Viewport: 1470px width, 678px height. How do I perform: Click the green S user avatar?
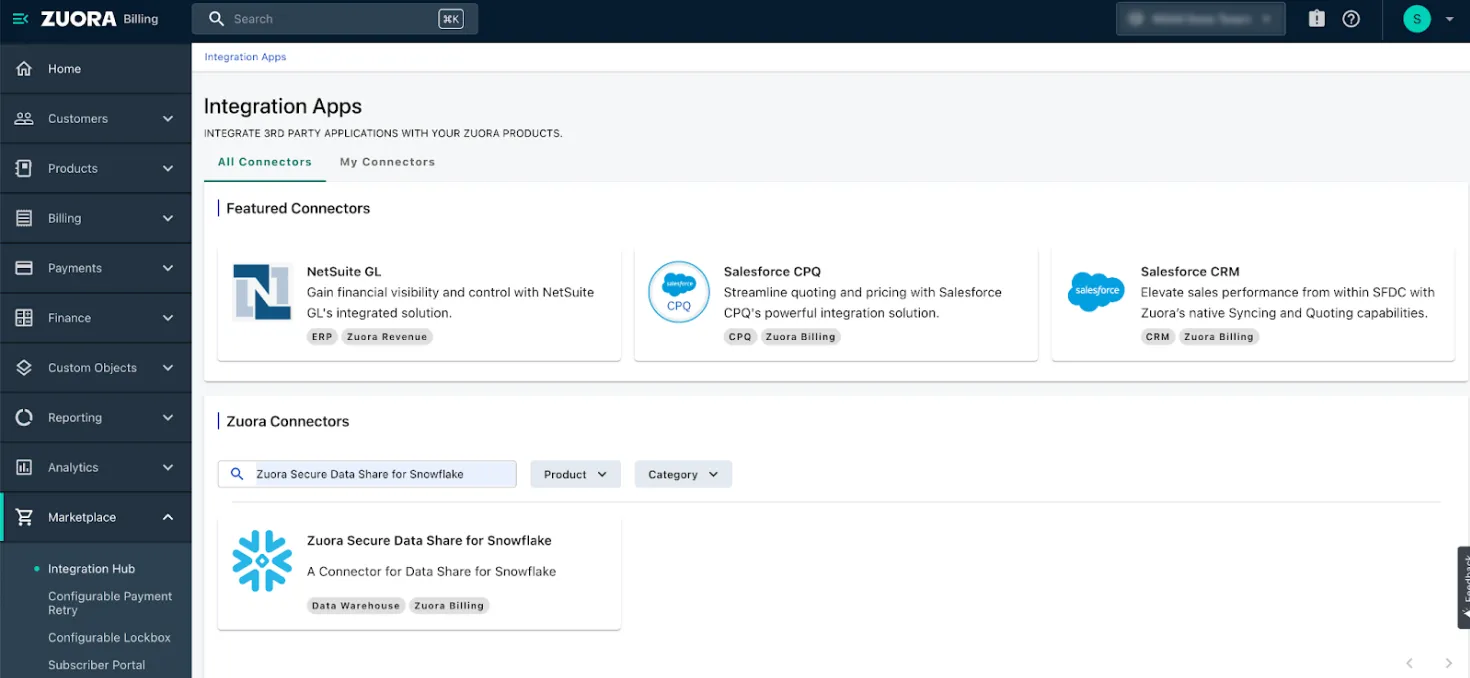(1417, 19)
